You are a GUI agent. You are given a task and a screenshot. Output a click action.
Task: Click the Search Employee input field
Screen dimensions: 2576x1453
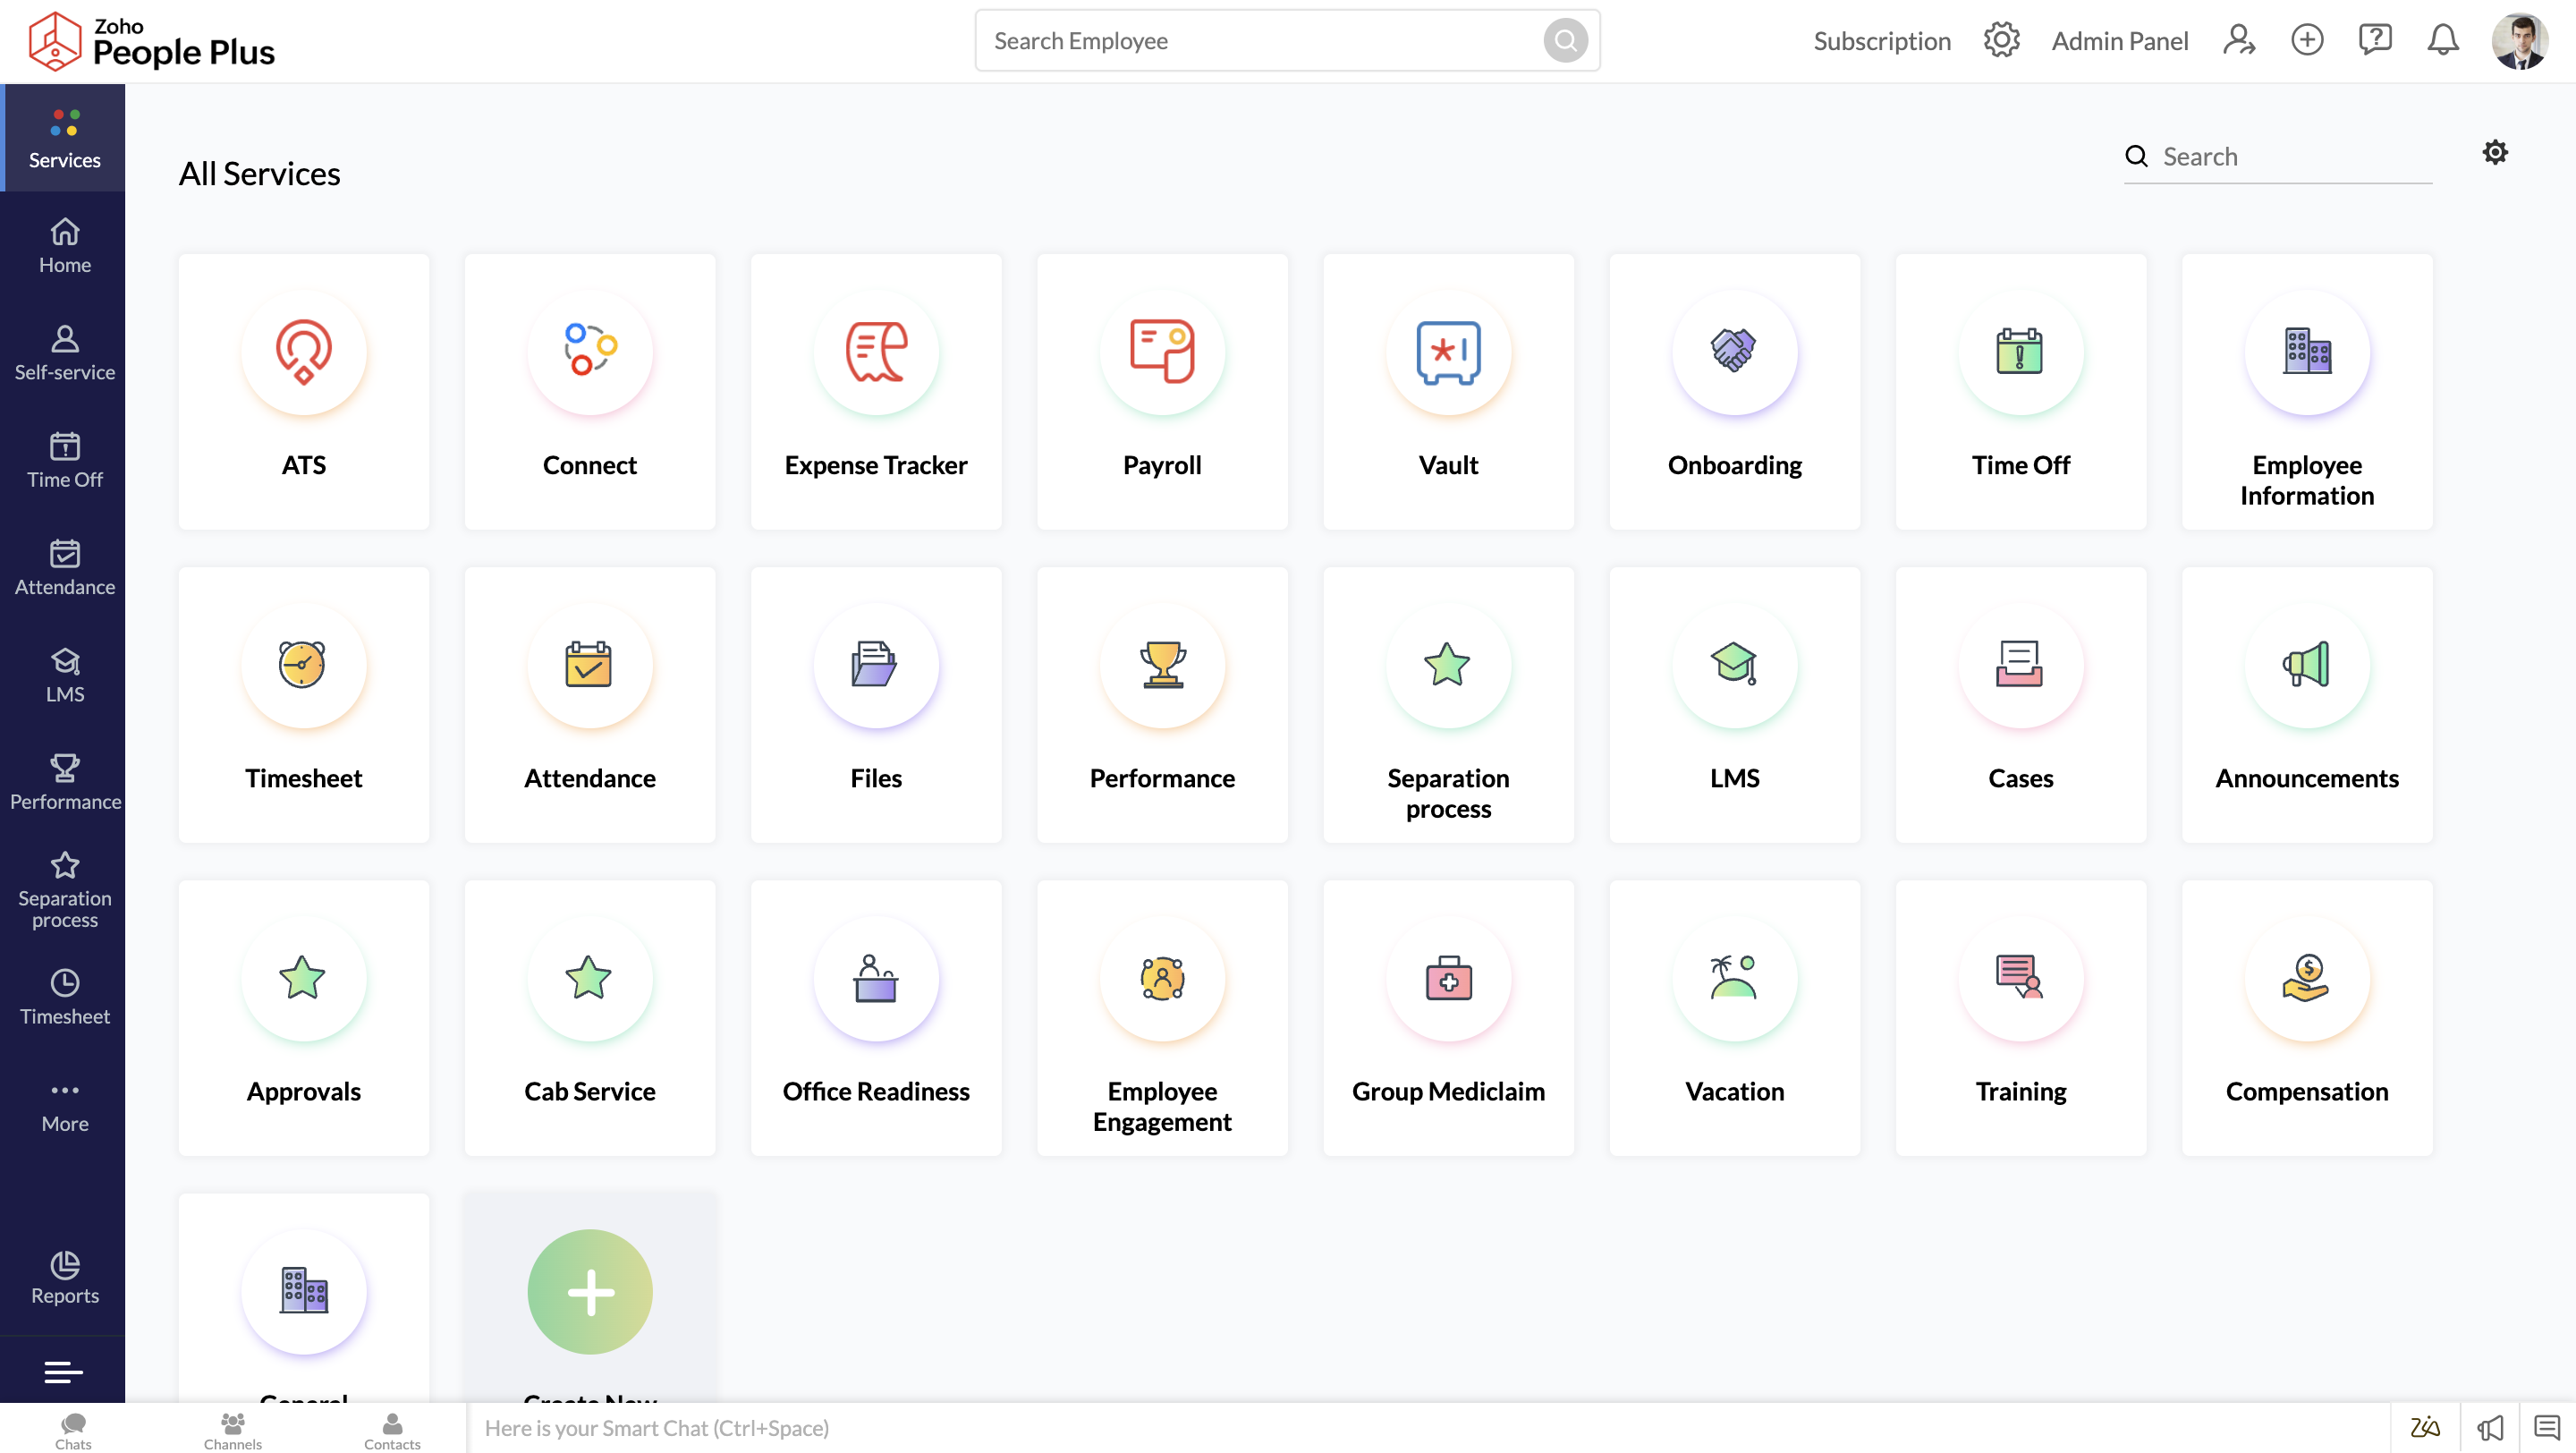point(1260,41)
